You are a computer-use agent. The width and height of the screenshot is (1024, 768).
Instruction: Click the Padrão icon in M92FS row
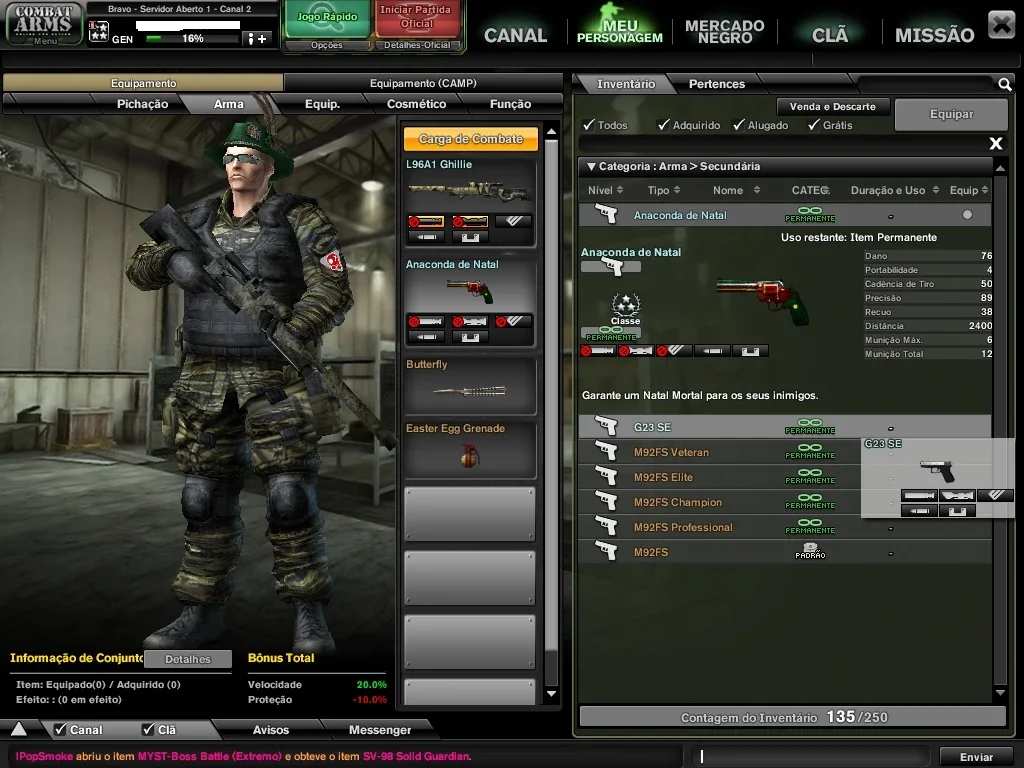point(810,551)
